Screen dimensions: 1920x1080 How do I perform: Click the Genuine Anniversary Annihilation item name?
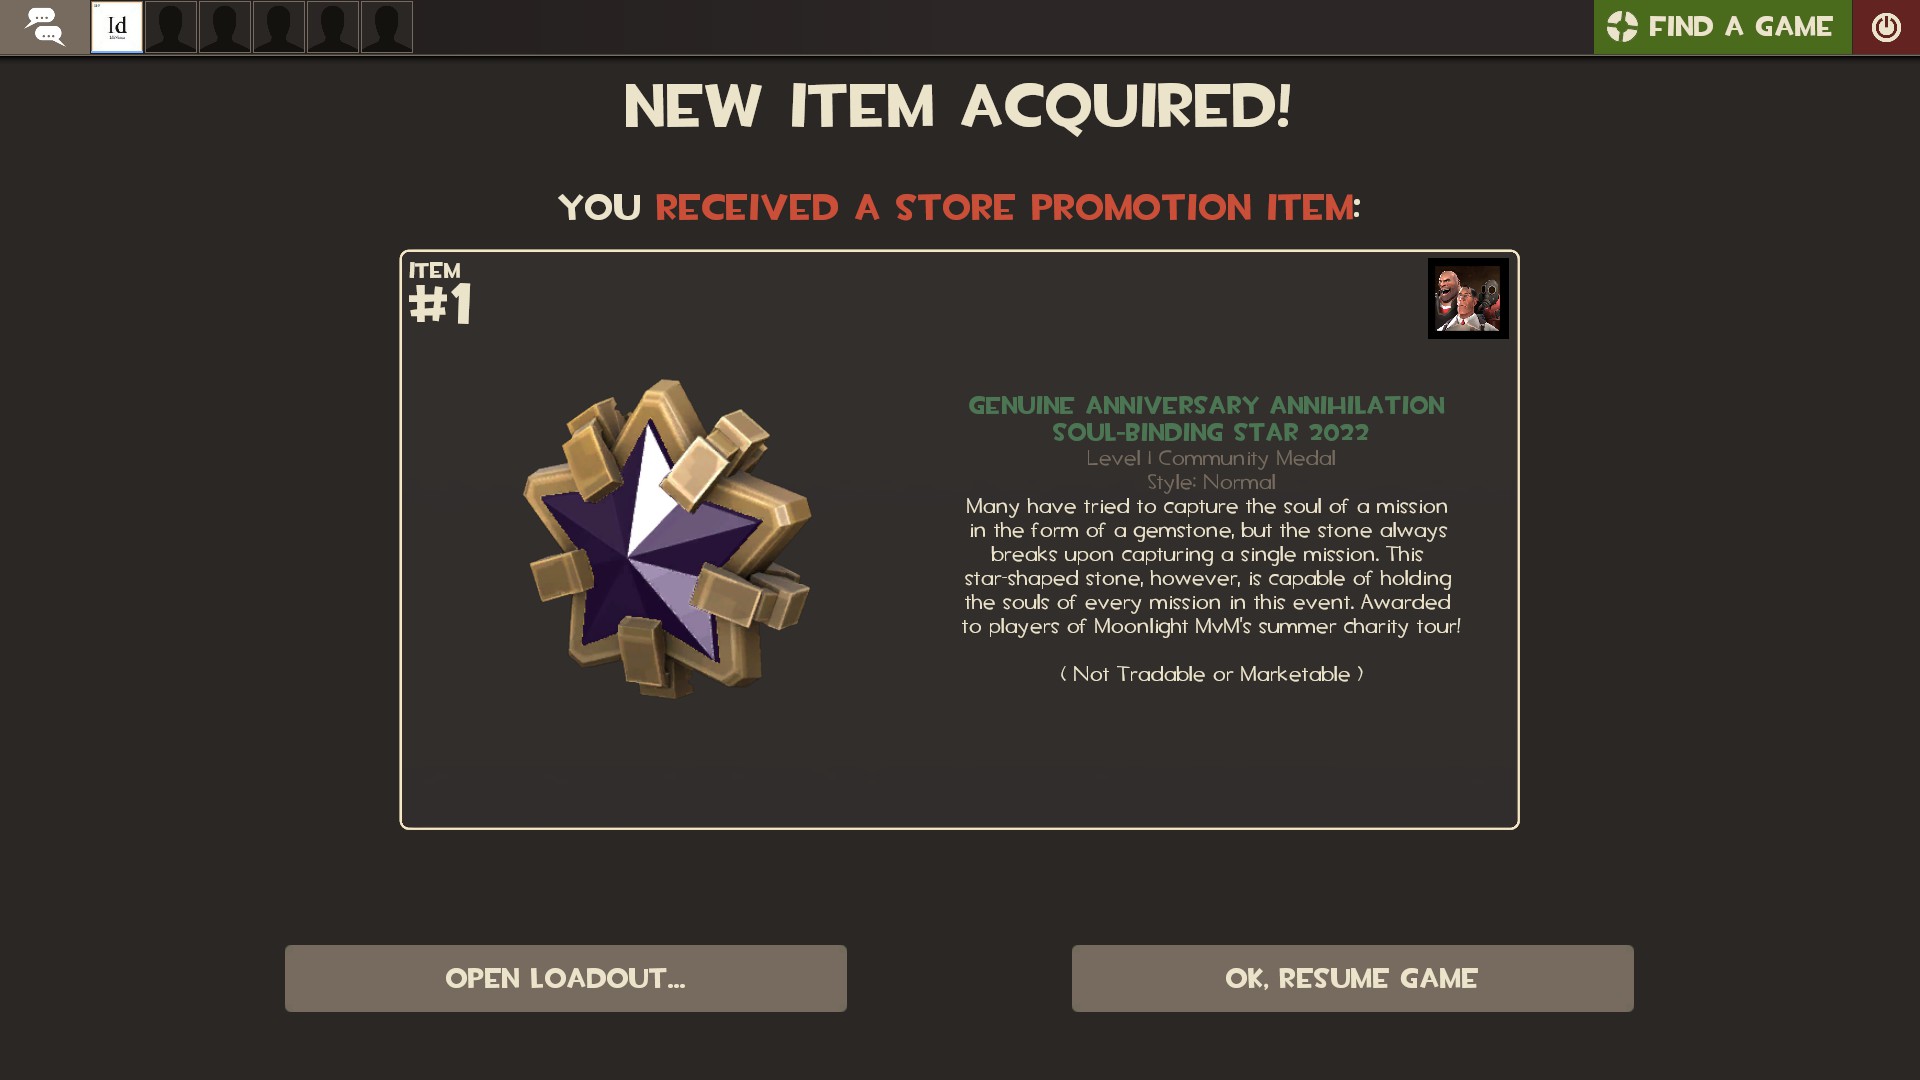(1207, 419)
